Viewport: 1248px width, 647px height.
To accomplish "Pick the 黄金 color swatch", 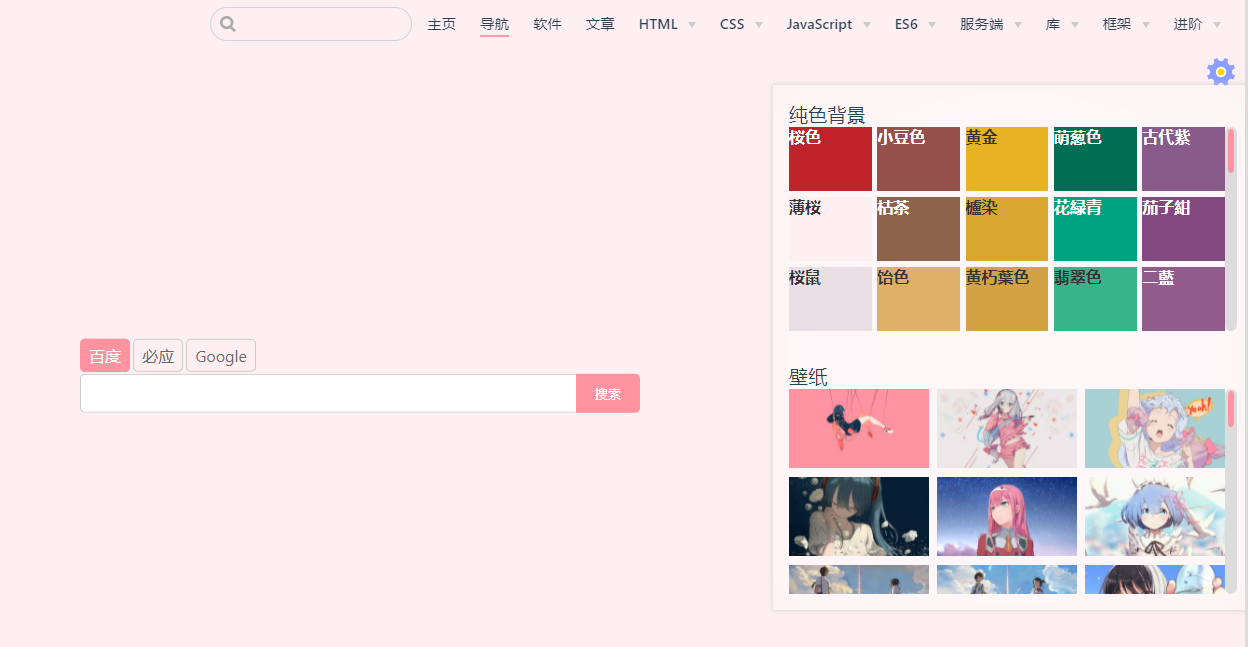I will click(x=1006, y=159).
